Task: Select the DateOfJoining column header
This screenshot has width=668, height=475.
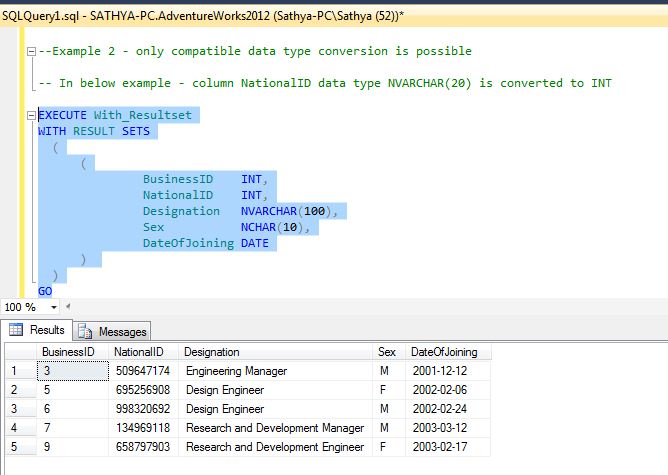Action: [x=448, y=352]
